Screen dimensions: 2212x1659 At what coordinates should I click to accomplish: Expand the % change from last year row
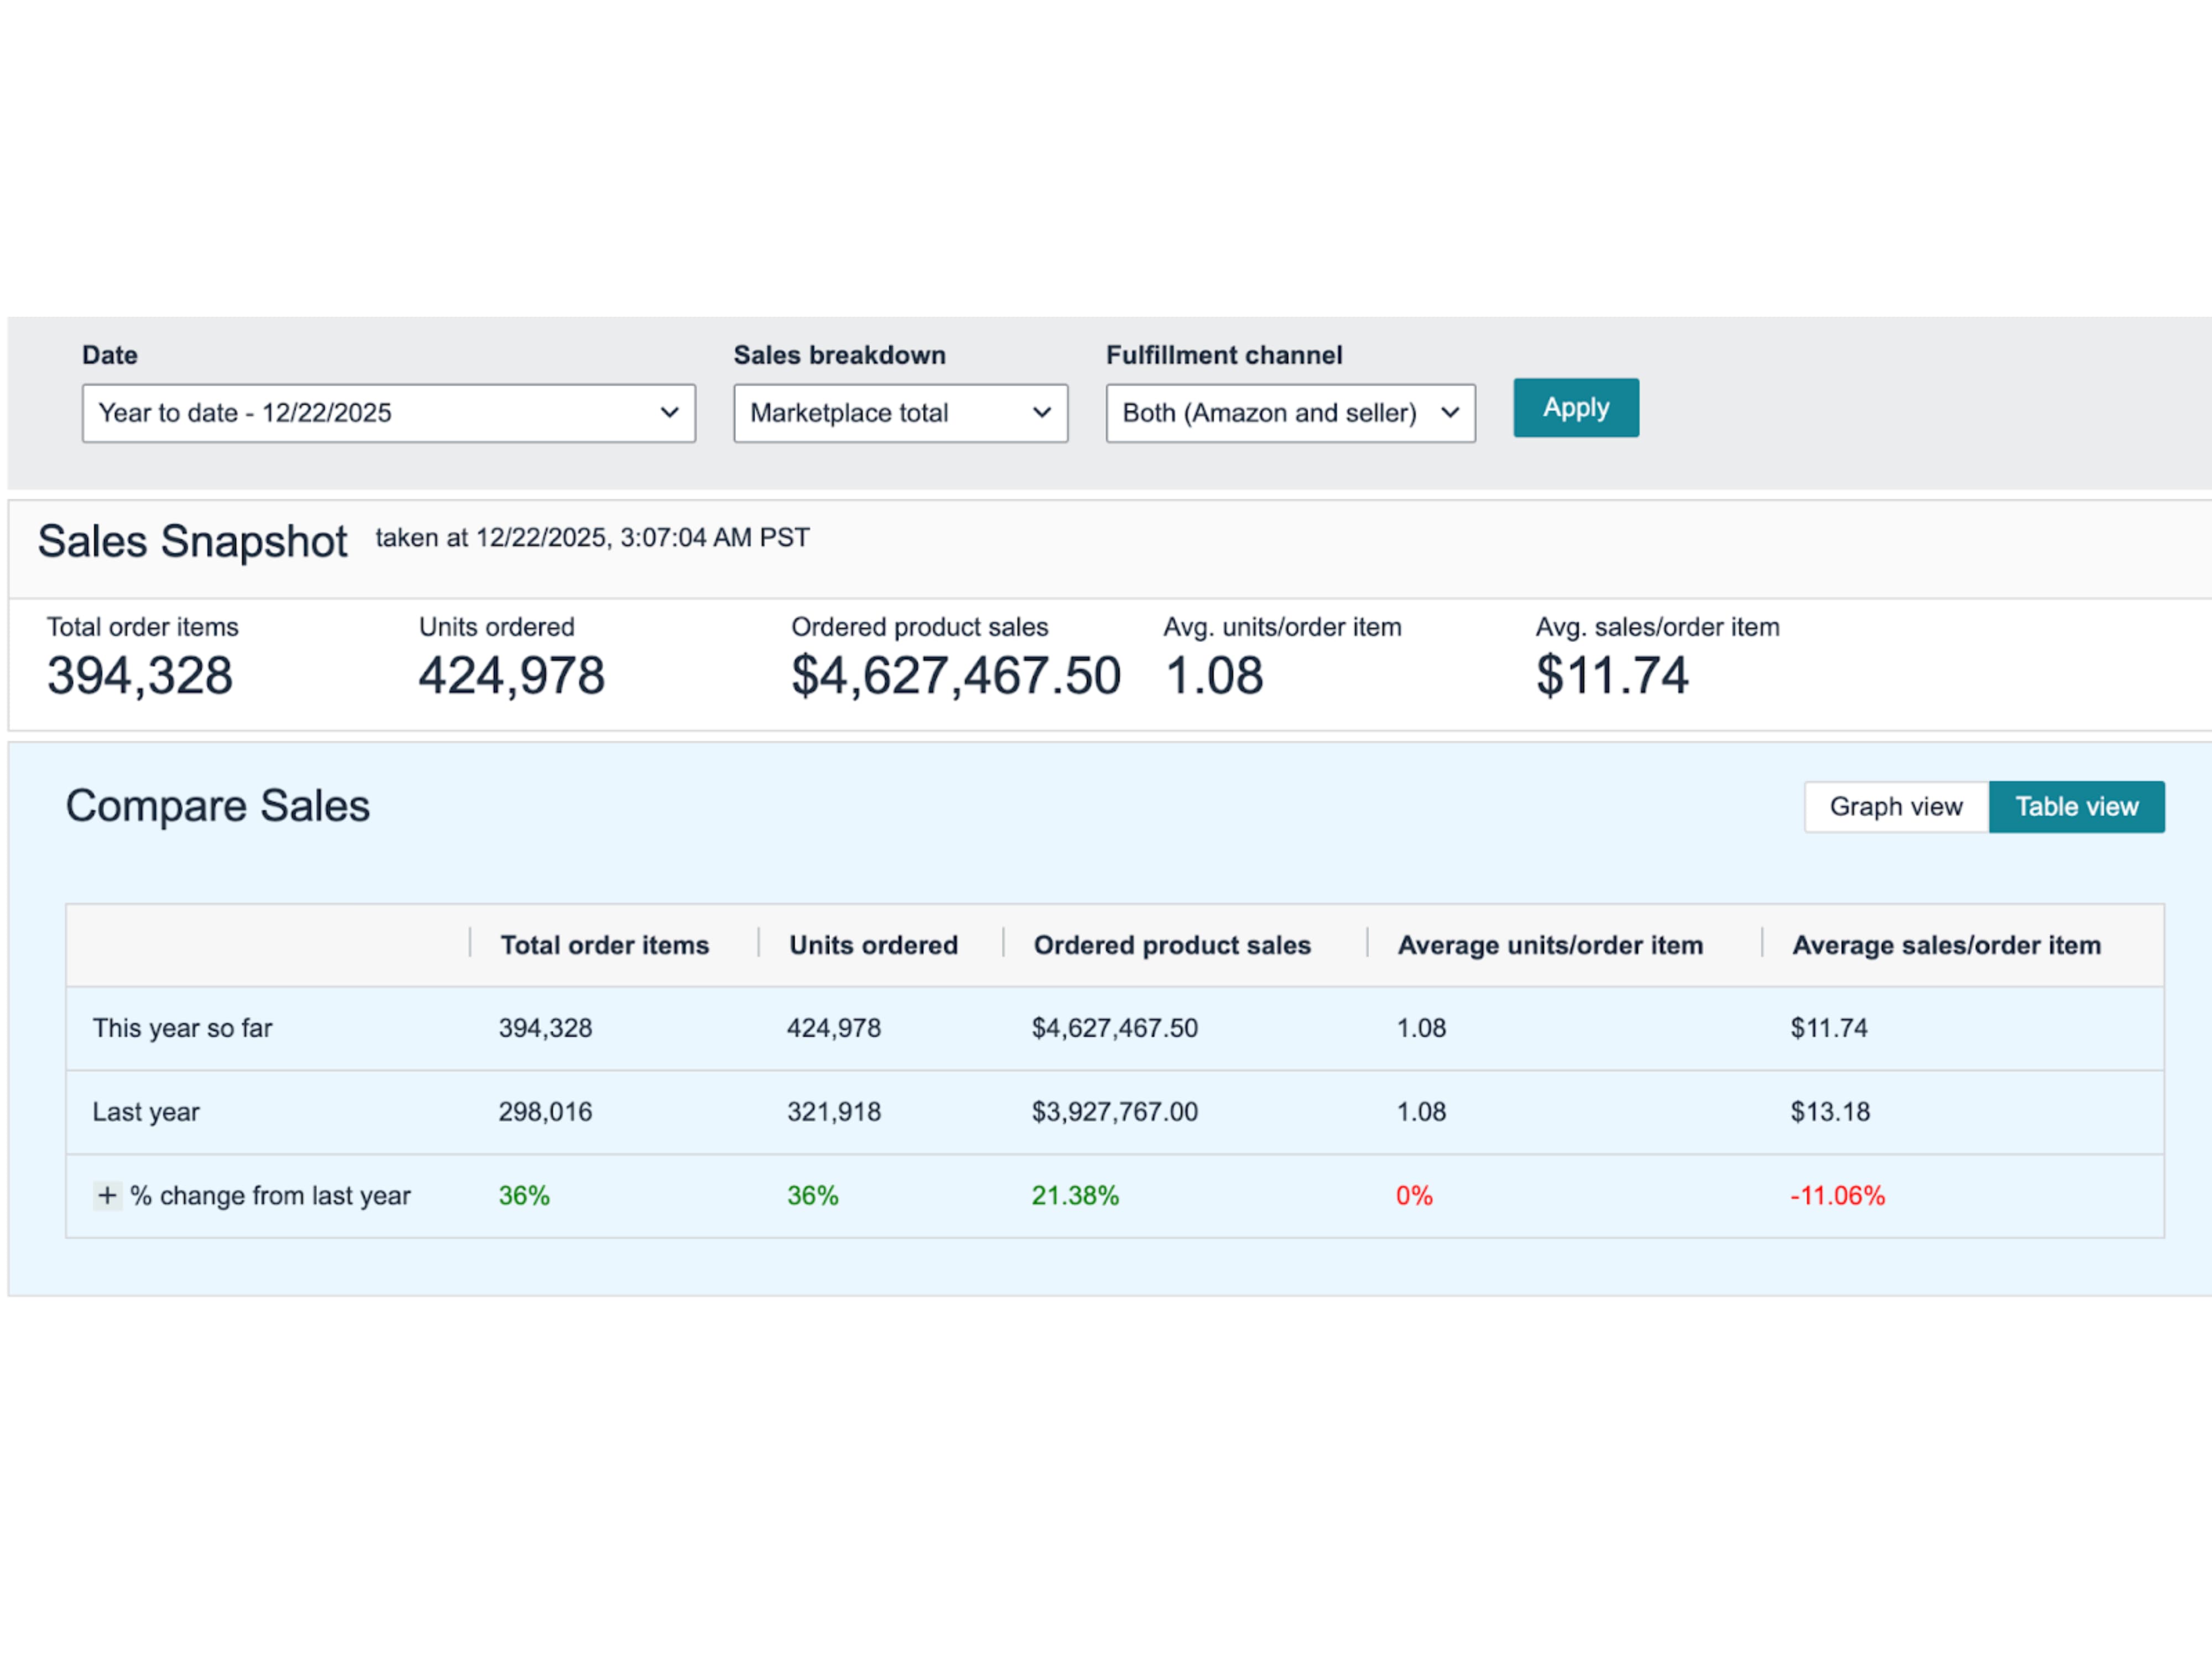point(107,1195)
